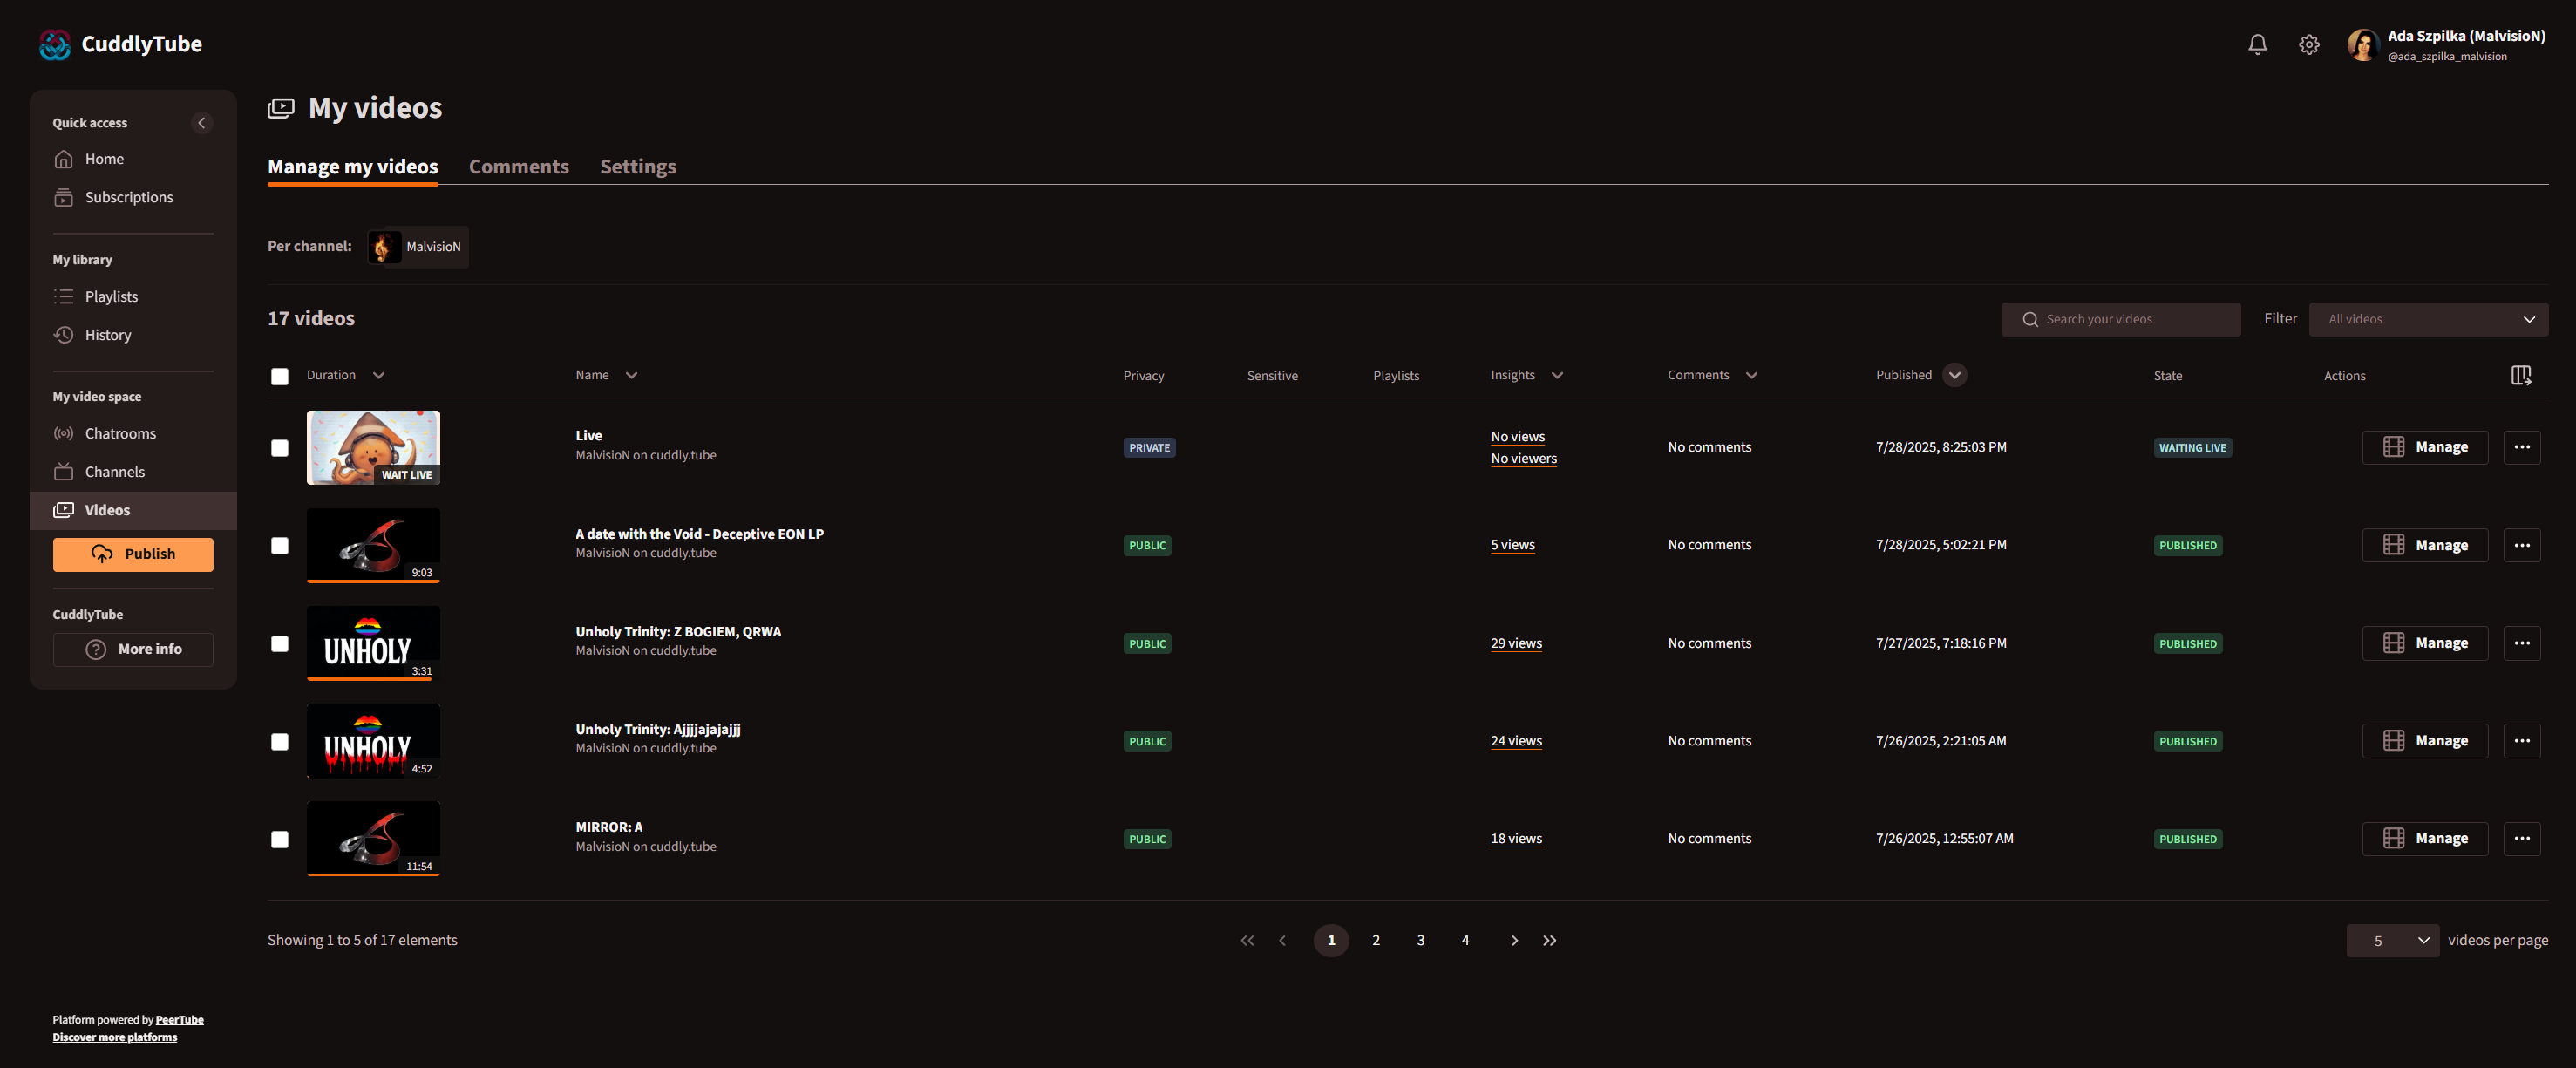Click the orange Publish button
2576x1068 pixels.
pos(133,554)
